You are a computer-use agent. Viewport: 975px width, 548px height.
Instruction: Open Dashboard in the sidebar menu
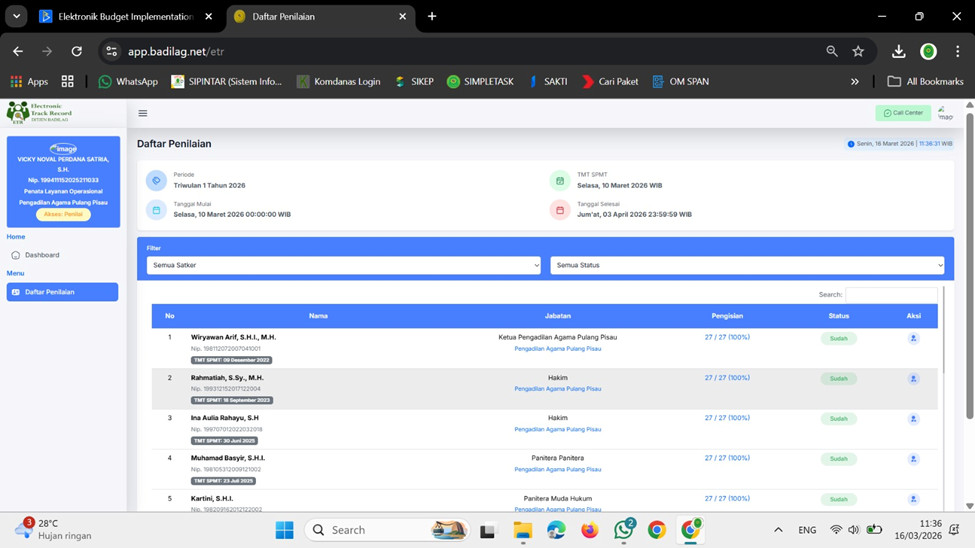point(42,255)
